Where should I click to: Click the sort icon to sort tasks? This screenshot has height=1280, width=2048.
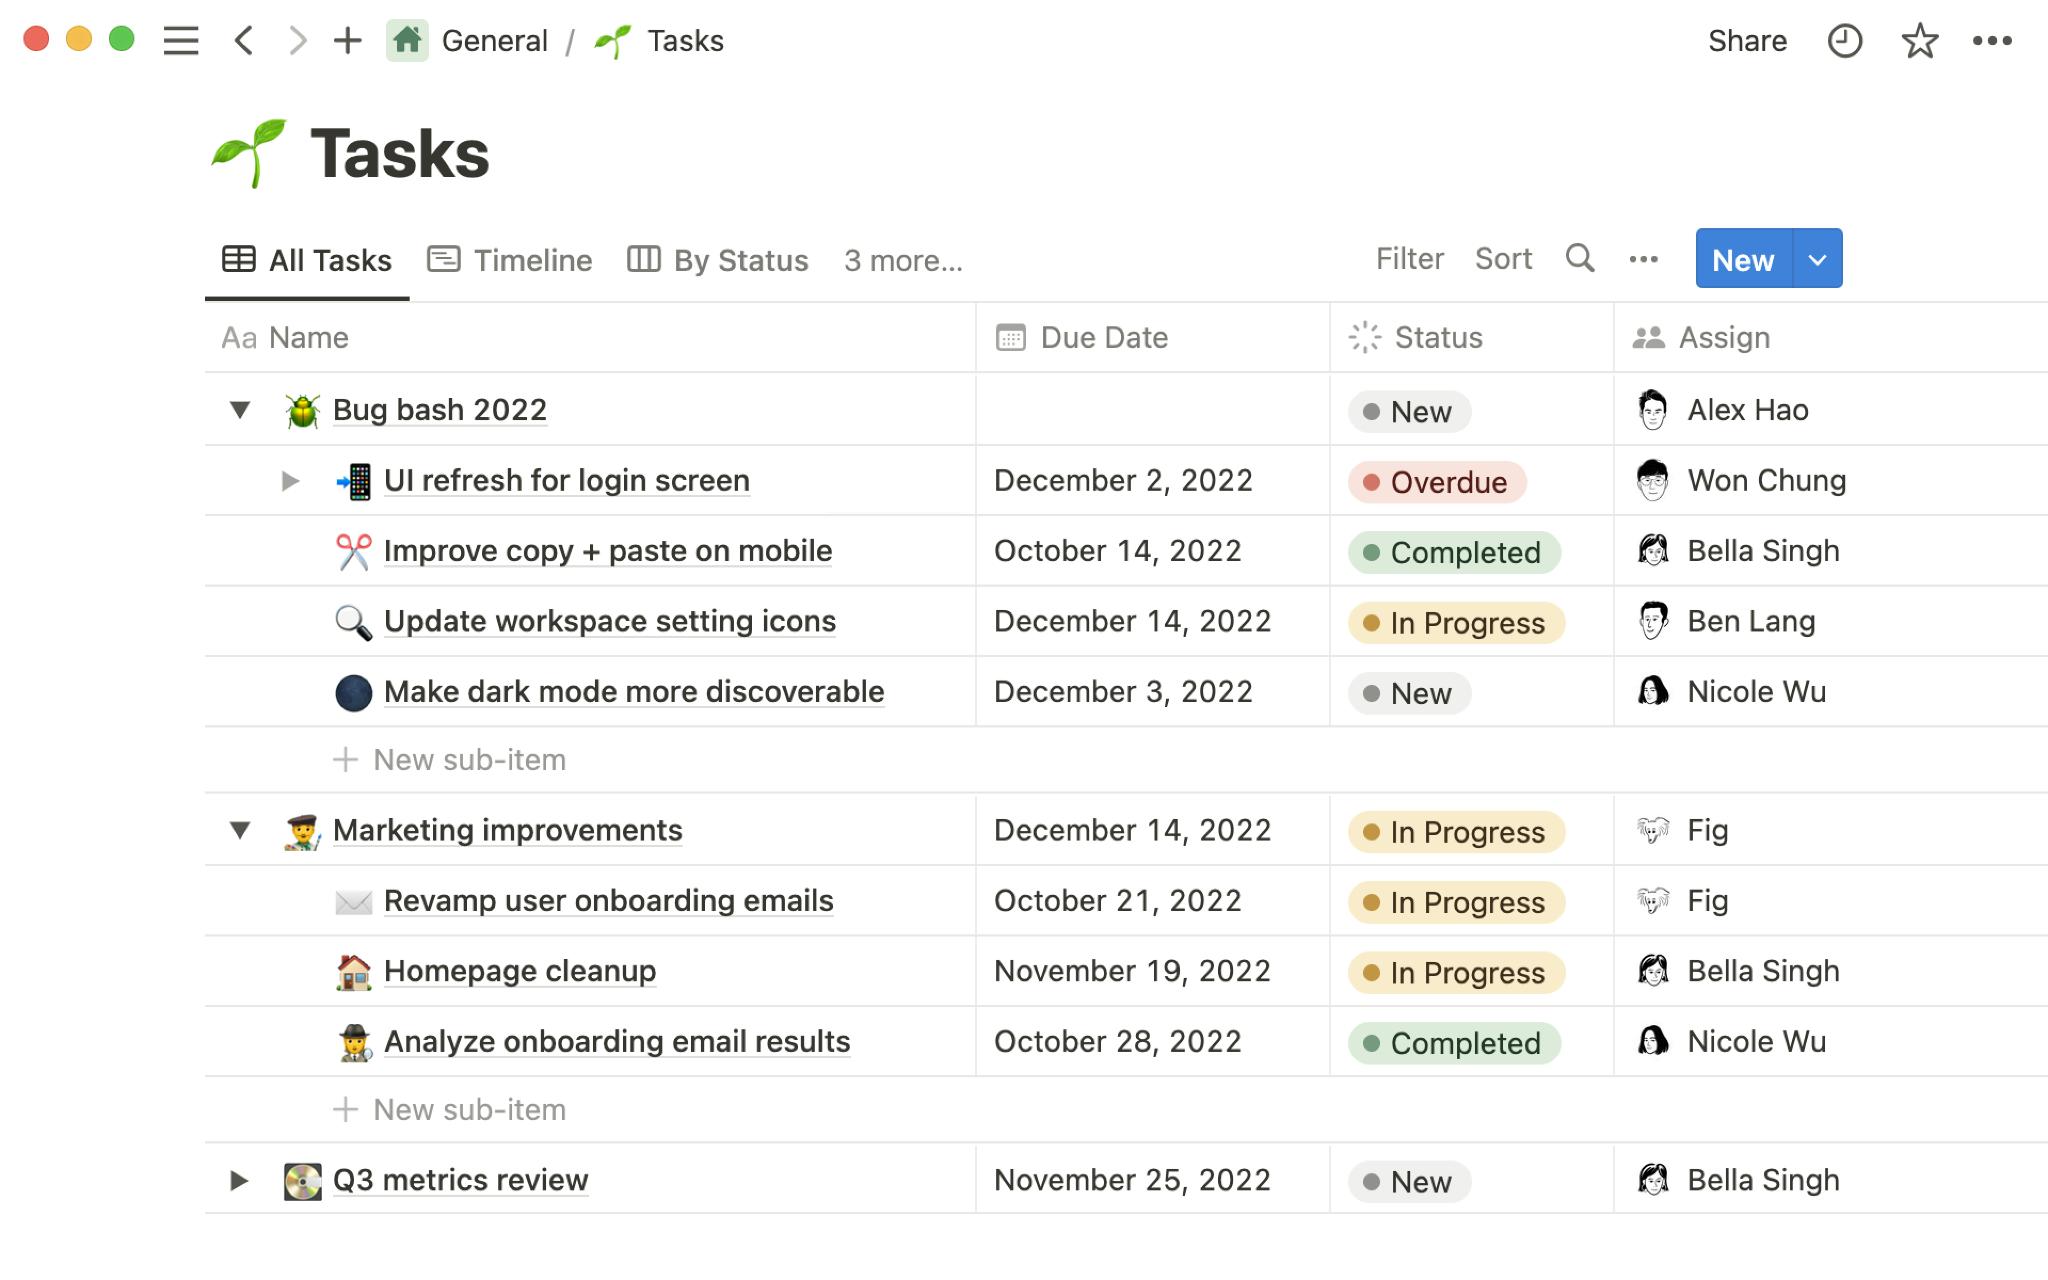coord(1504,260)
